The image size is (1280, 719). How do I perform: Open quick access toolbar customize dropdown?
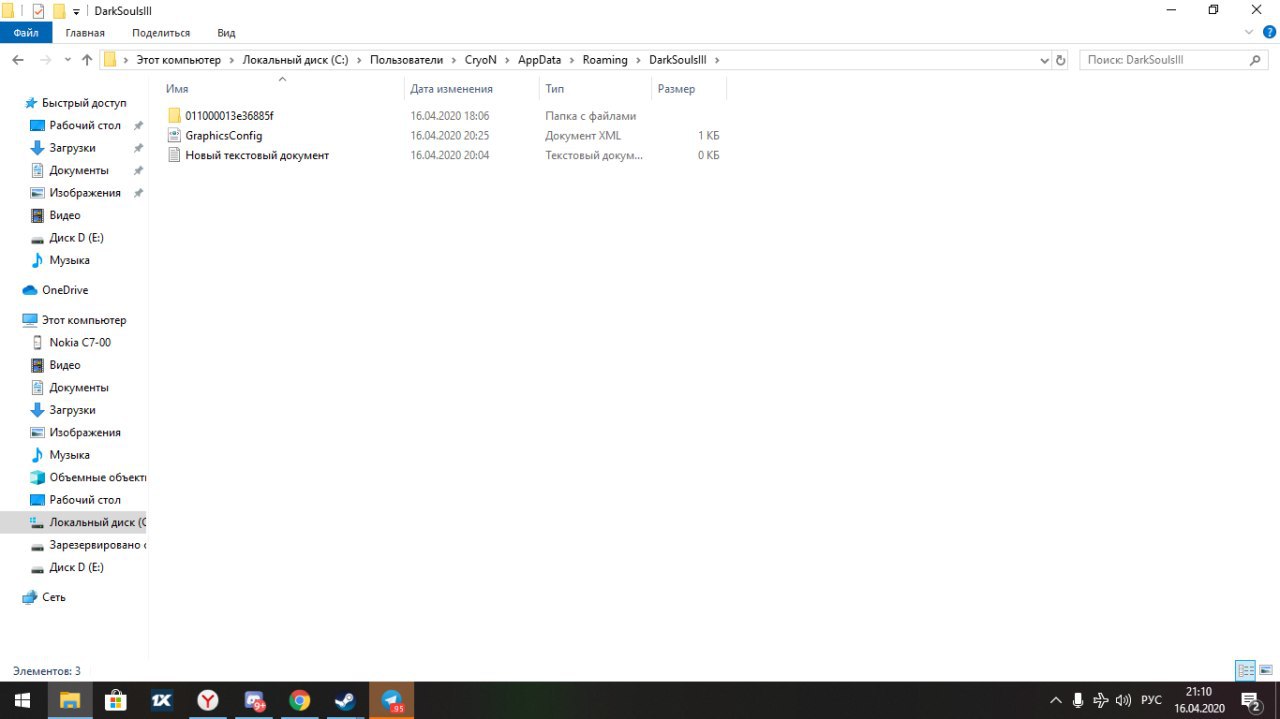[76, 11]
